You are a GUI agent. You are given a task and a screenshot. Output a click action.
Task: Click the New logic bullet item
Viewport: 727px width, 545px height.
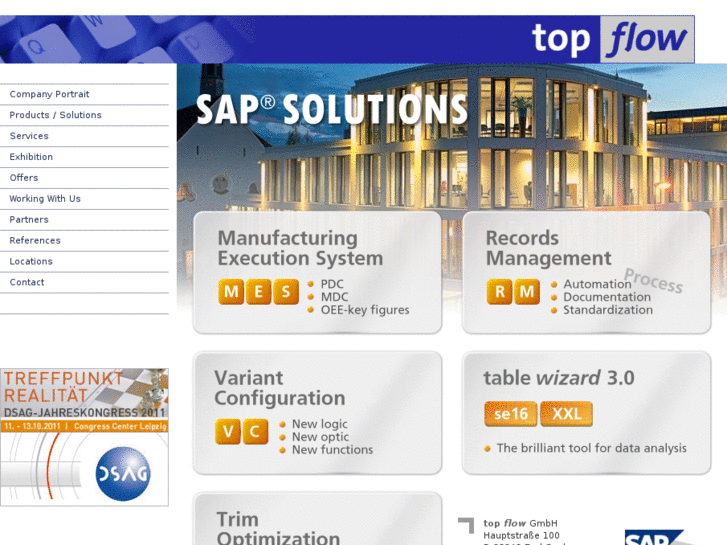[x=319, y=424]
